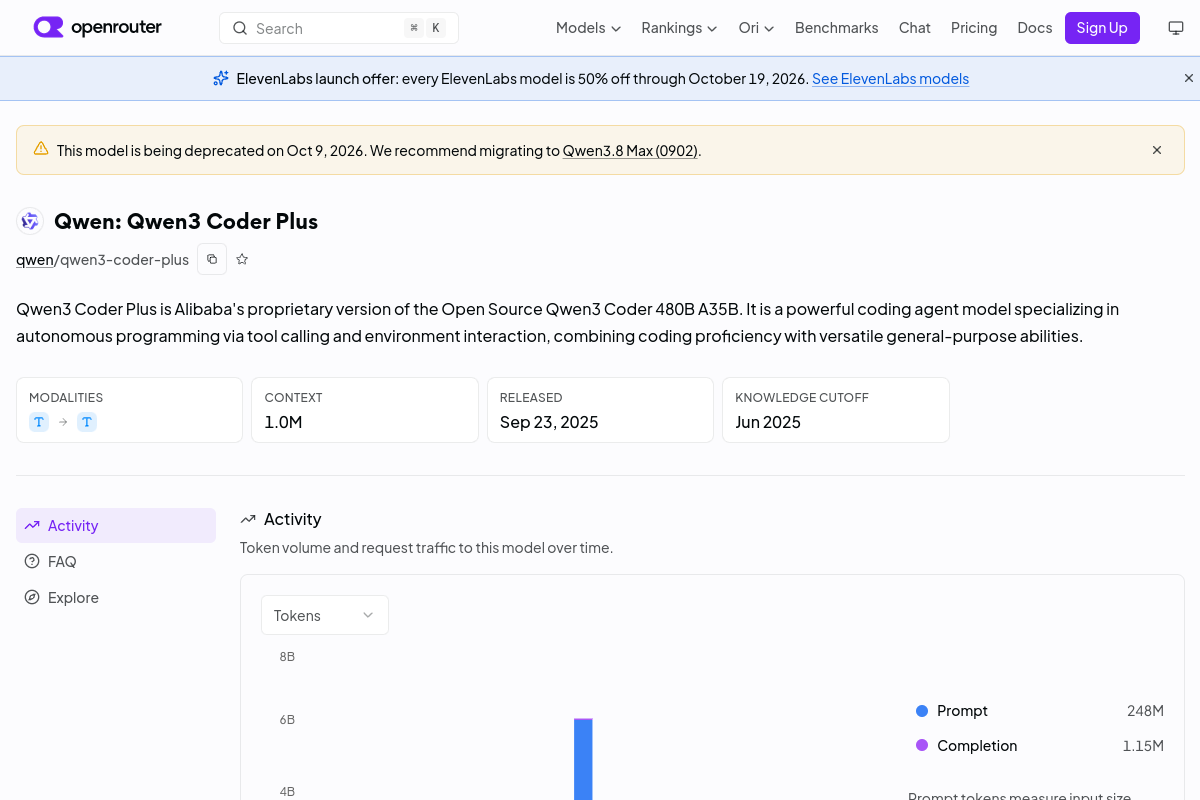
Task: Click the search magnifier icon
Action: pyautogui.click(x=240, y=28)
